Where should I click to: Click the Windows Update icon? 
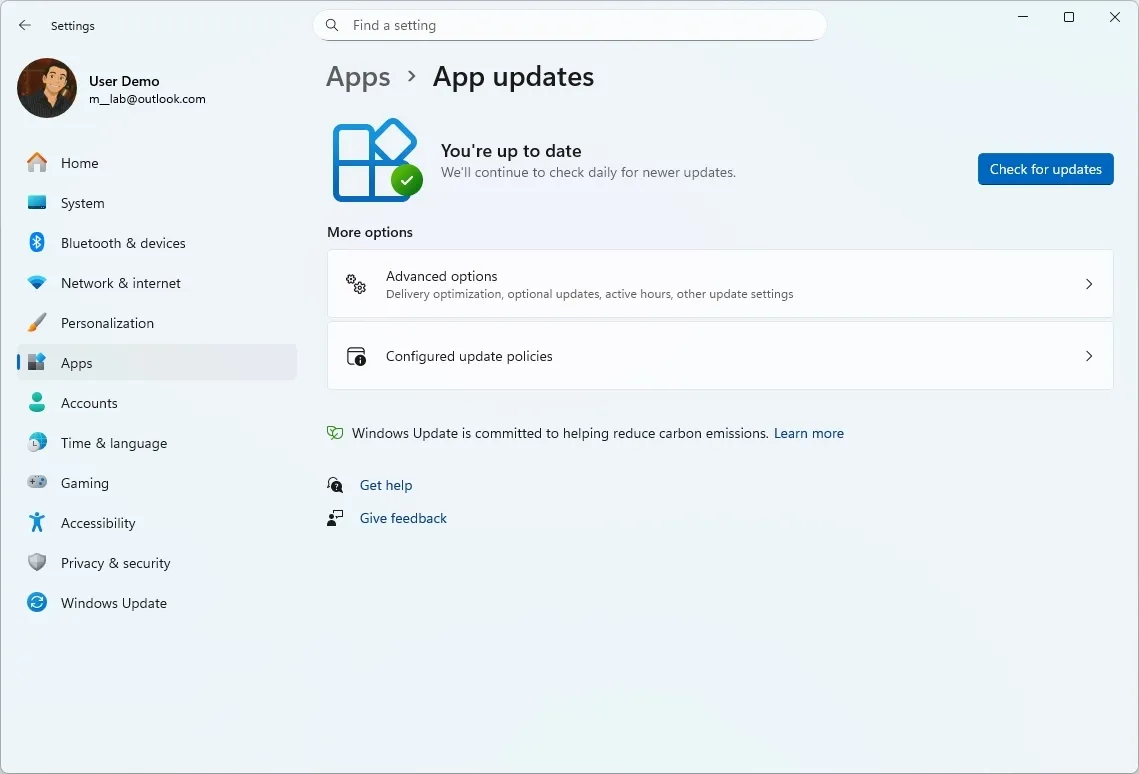pyautogui.click(x=37, y=603)
